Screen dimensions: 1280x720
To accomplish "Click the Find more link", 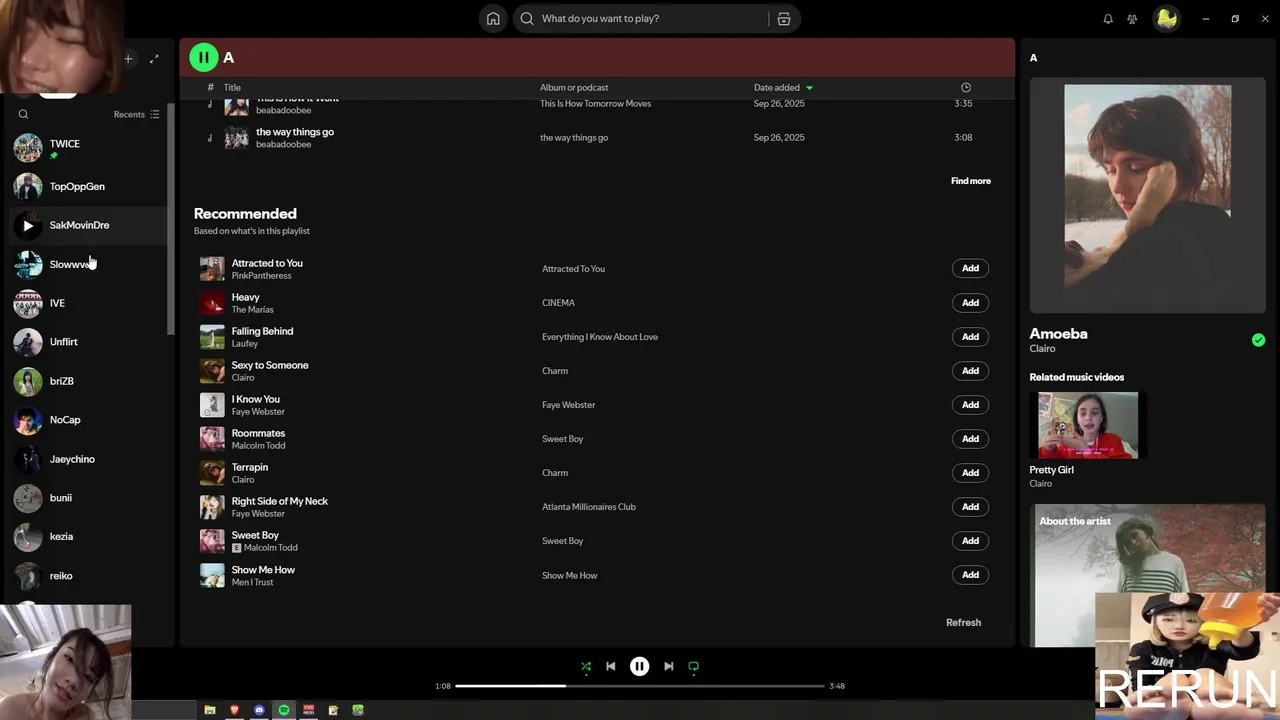I will click(x=971, y=181).
